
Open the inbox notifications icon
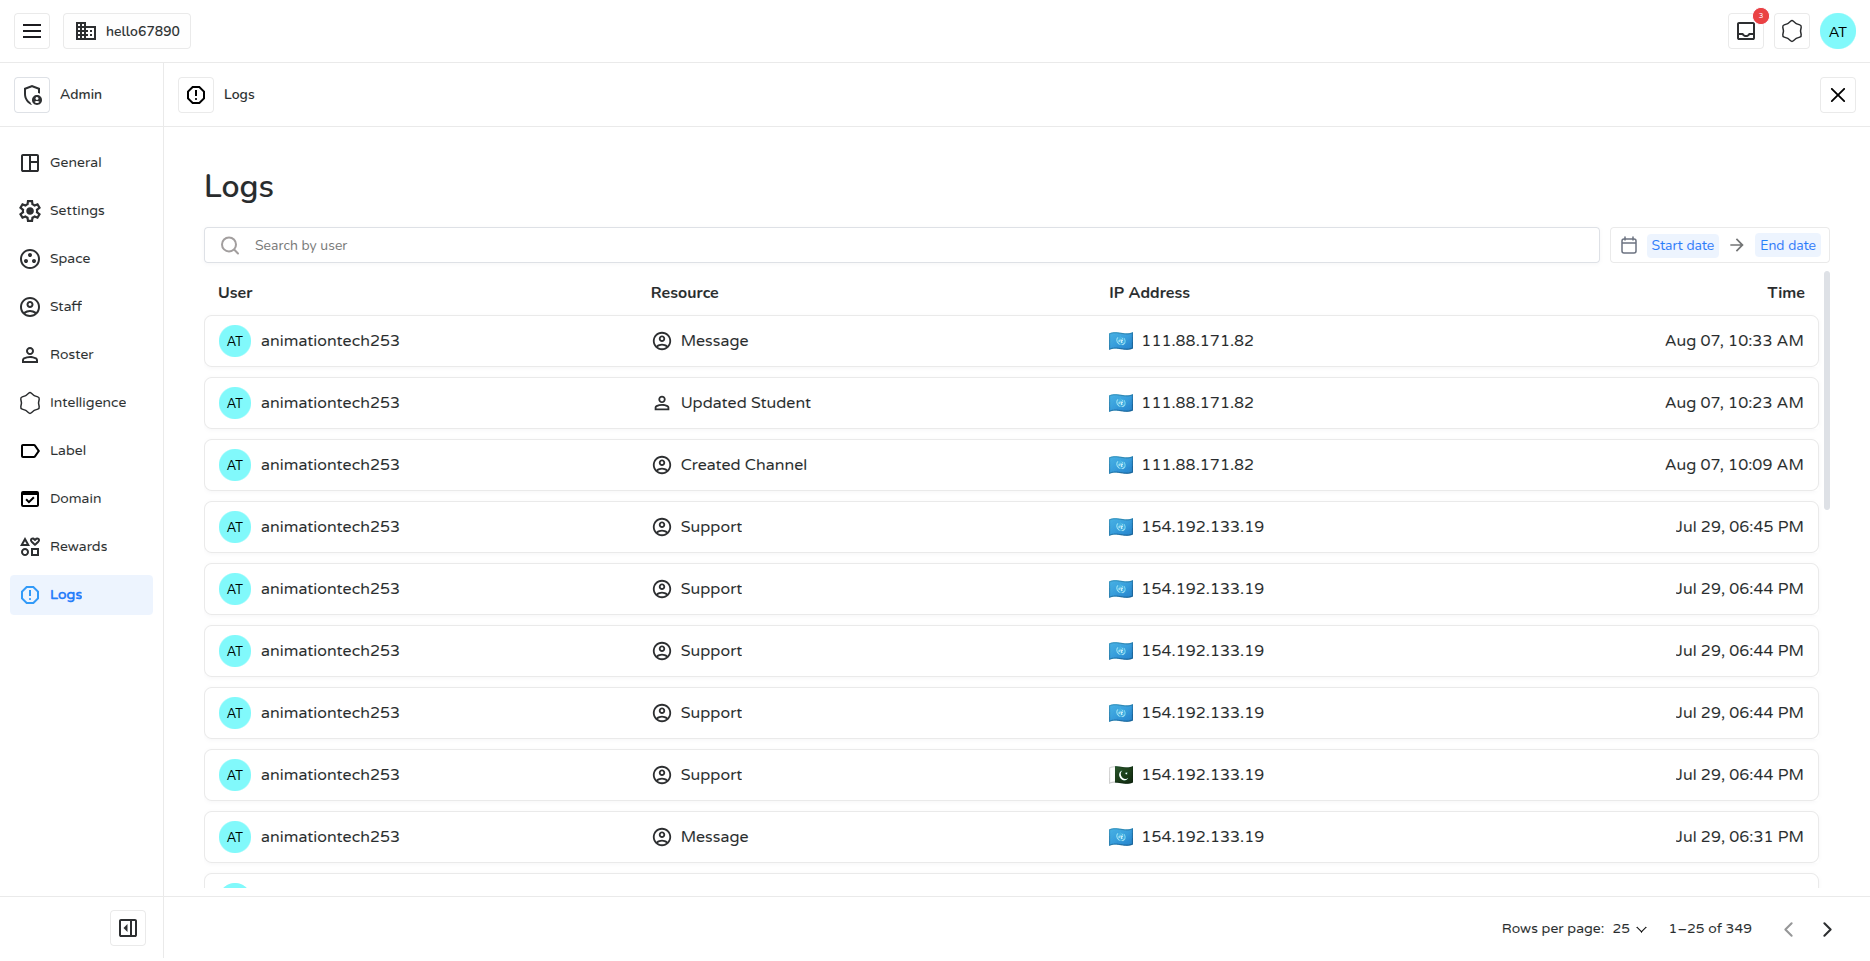pos(1746,31)
